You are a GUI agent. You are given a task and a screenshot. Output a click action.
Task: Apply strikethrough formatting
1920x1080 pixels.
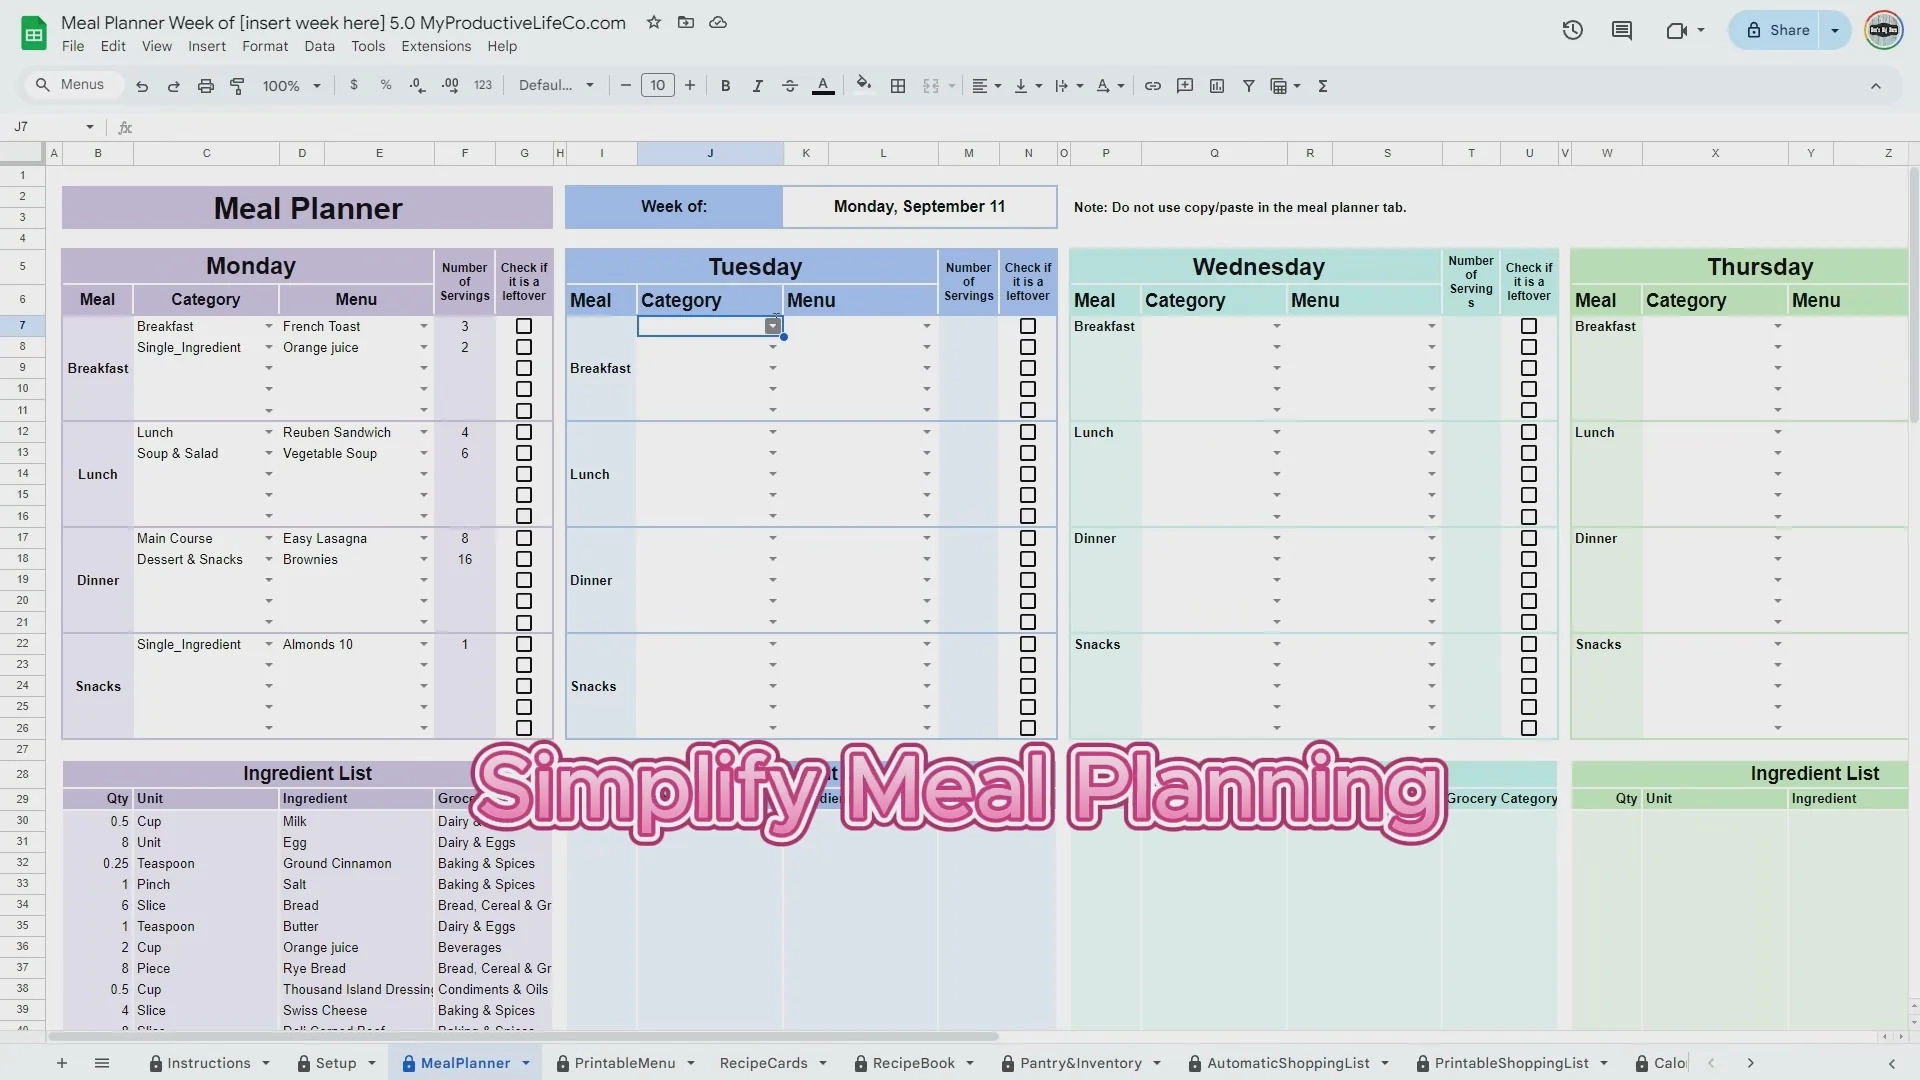click(x=789, y=86)
